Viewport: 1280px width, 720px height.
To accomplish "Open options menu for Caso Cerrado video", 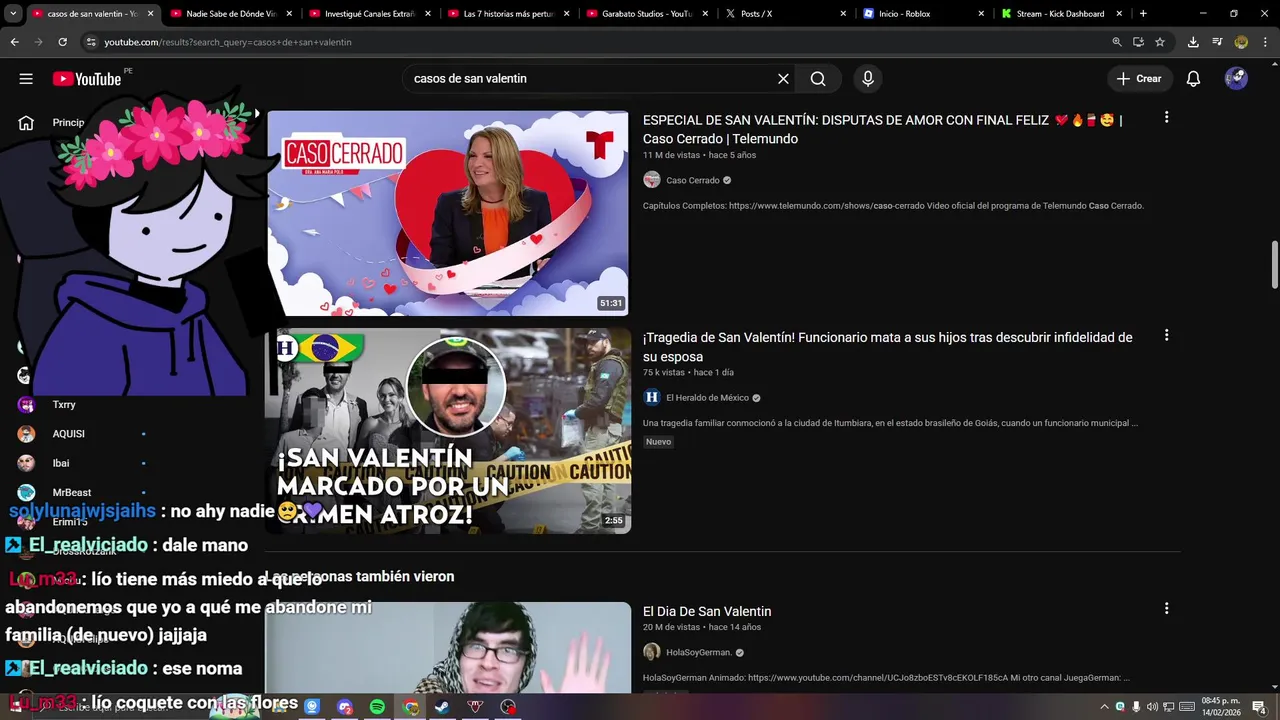I will point(1166,118).
